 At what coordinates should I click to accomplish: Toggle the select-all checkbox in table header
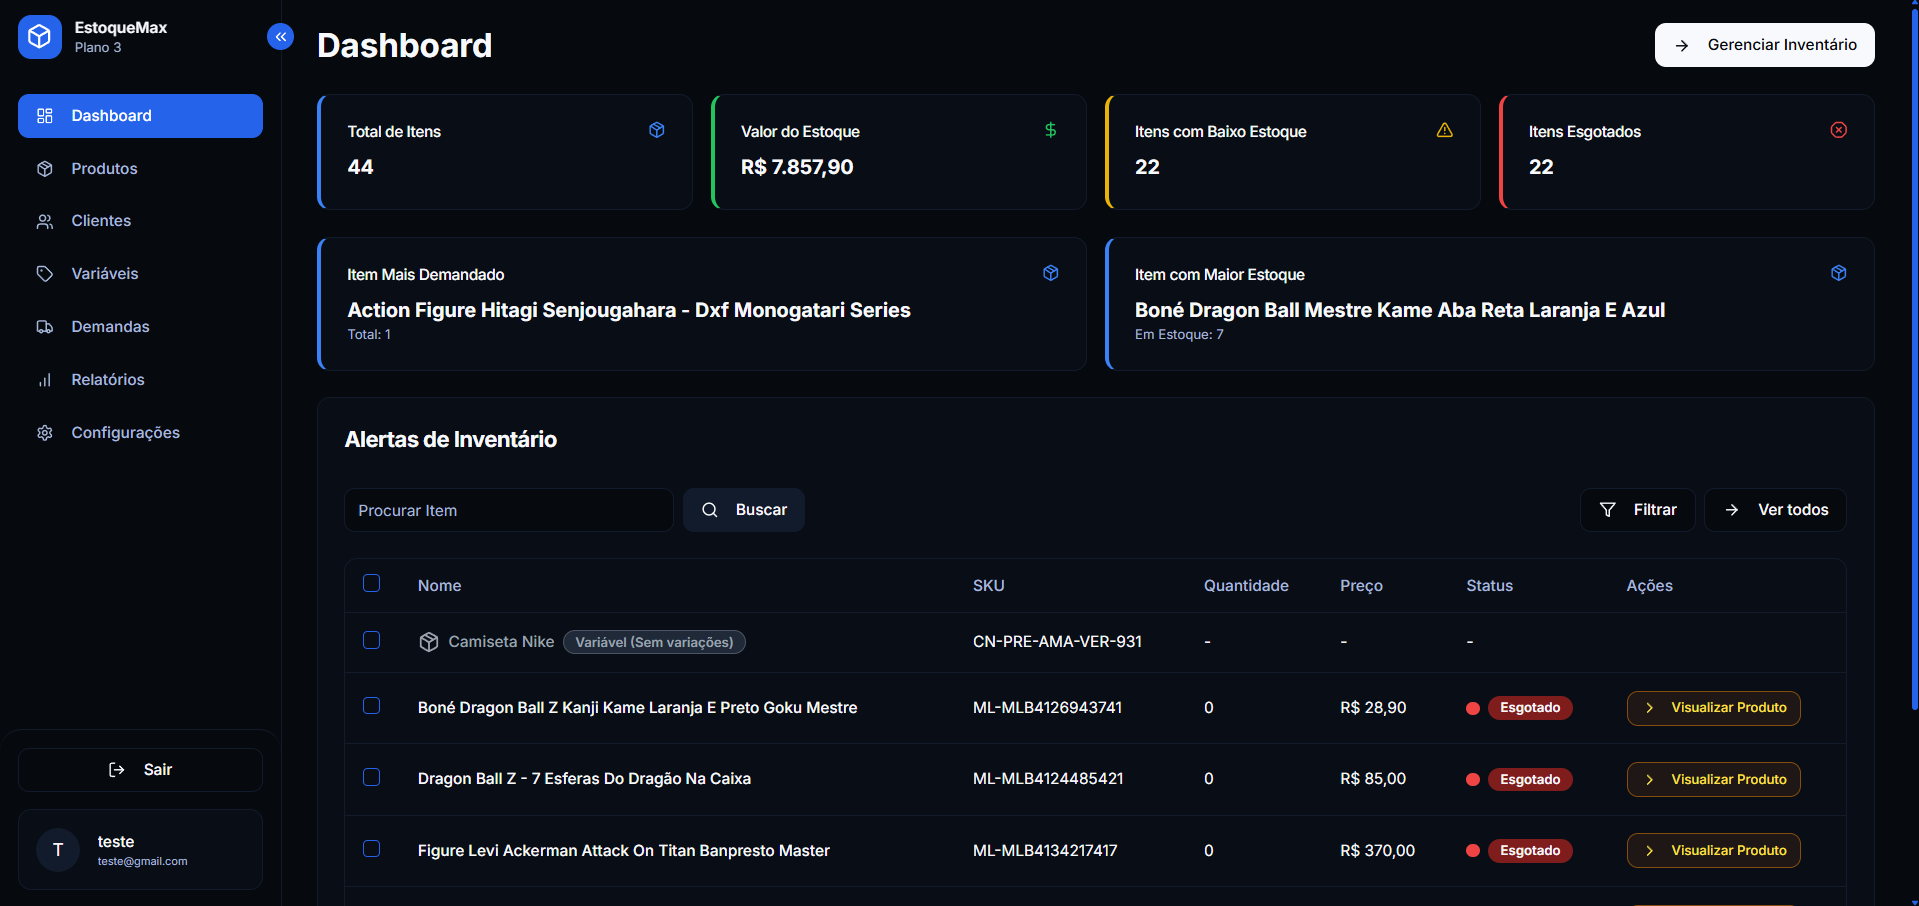tap(371, 583)
